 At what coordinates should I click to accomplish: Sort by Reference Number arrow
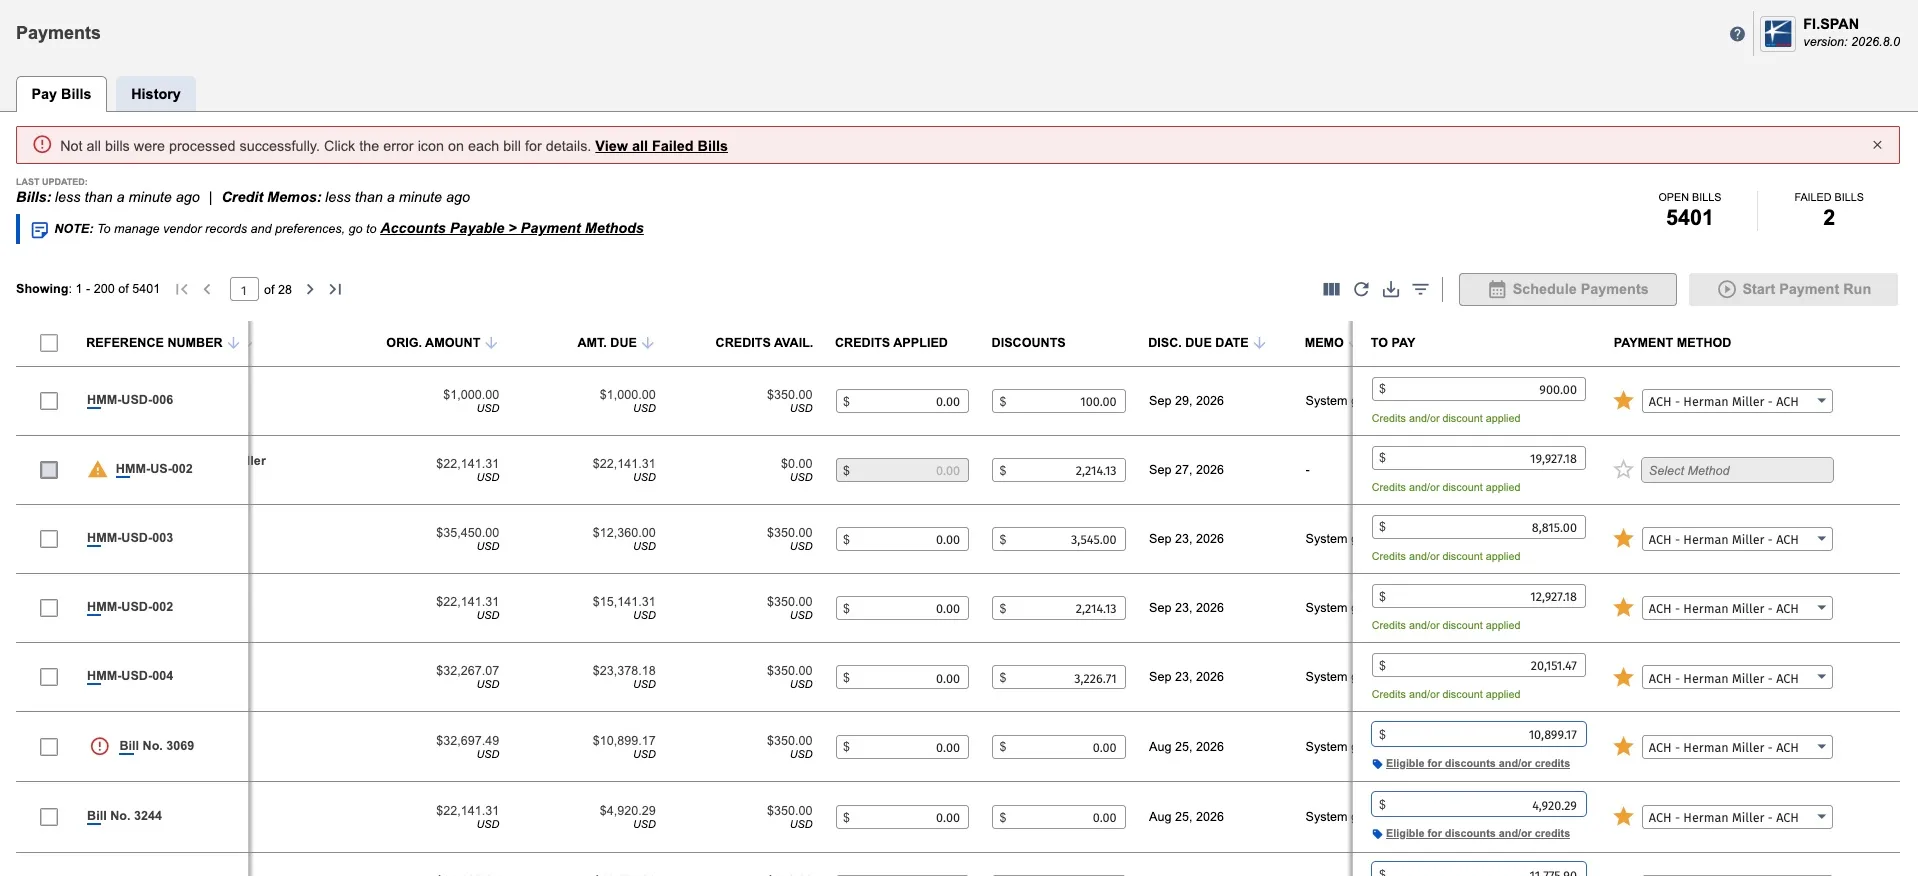(x=233, y=343)
